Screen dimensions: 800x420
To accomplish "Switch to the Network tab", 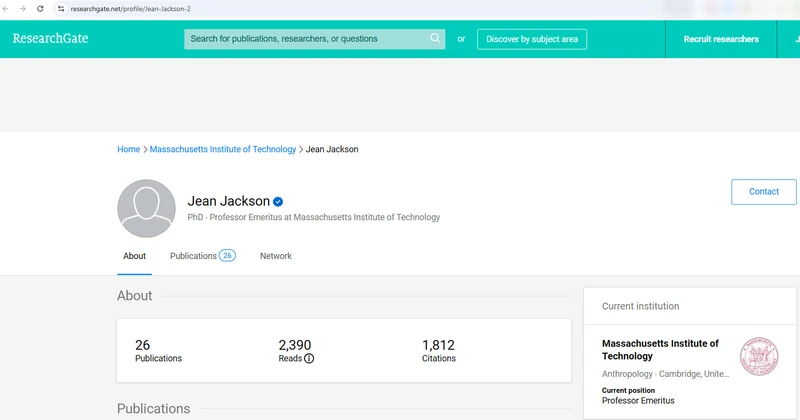I will (x=276, y=256).
